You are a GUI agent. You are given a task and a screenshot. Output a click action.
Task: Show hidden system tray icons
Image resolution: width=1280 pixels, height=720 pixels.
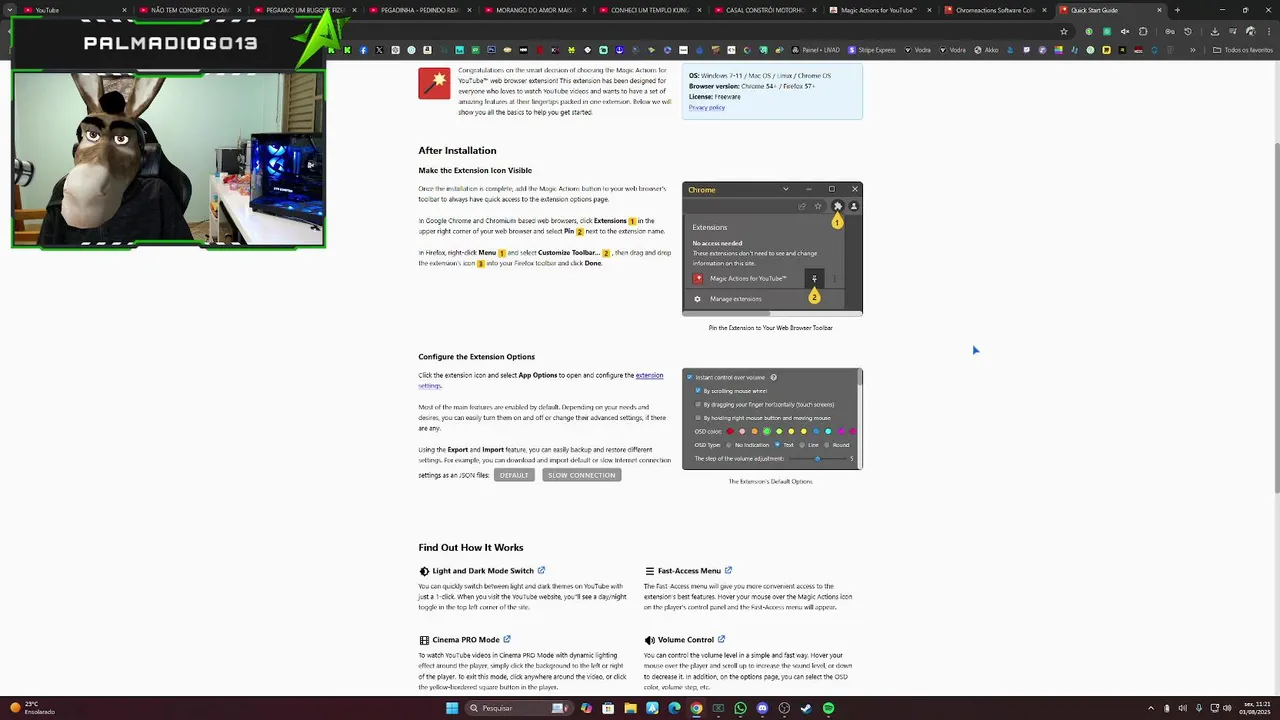click(x=1151, y=708)
